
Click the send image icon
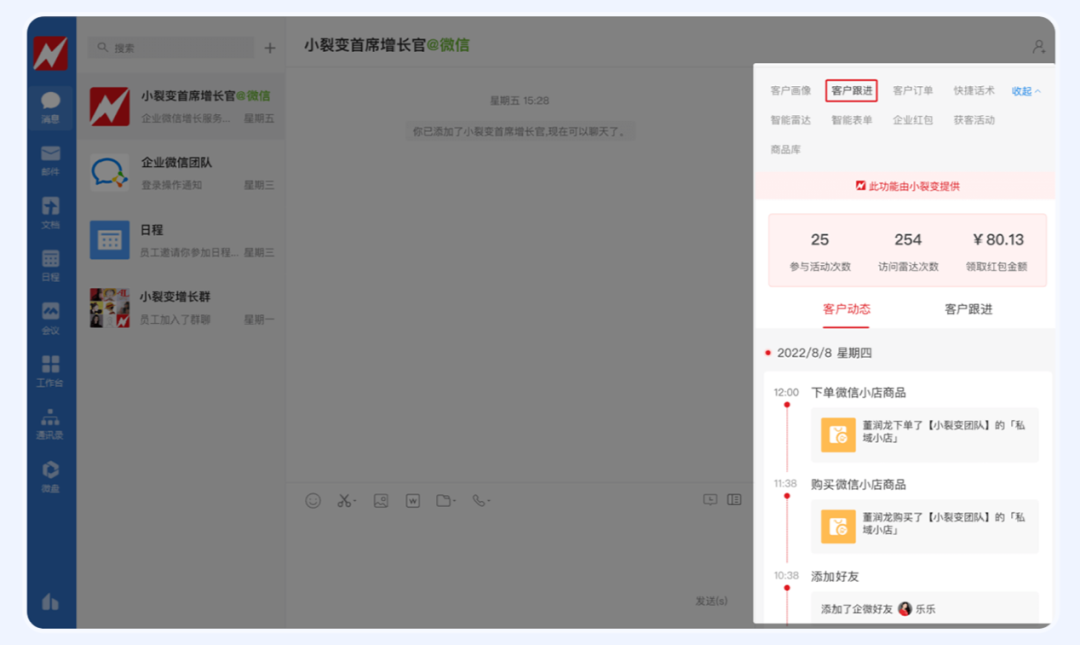(x=380, y=501)
